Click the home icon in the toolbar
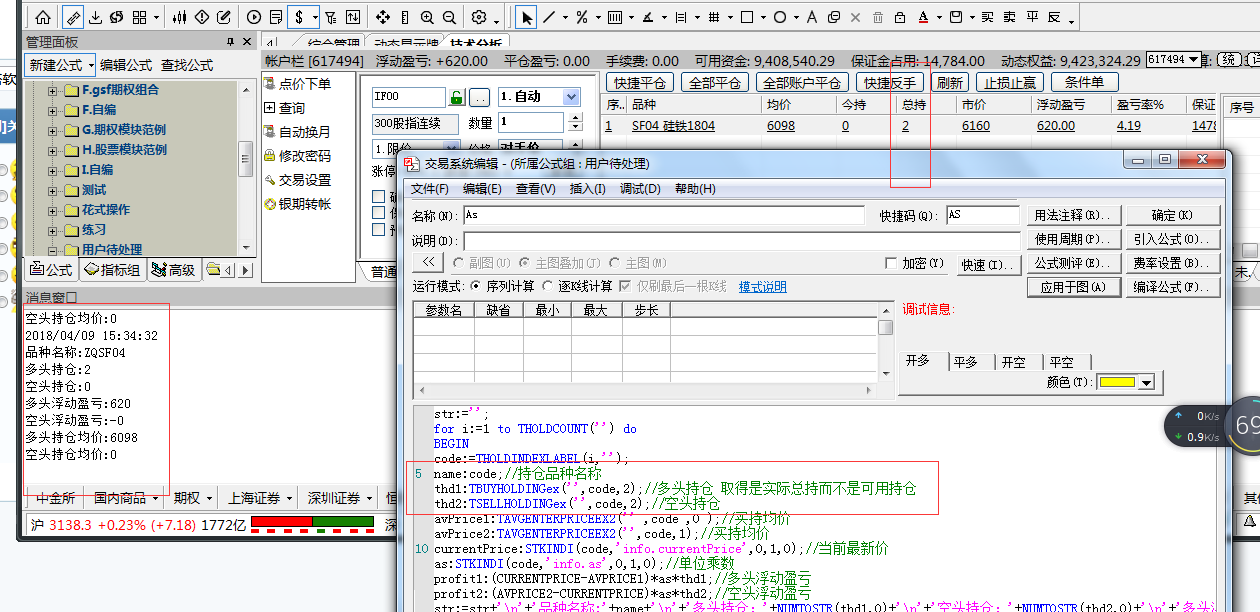 click(42, 17)
